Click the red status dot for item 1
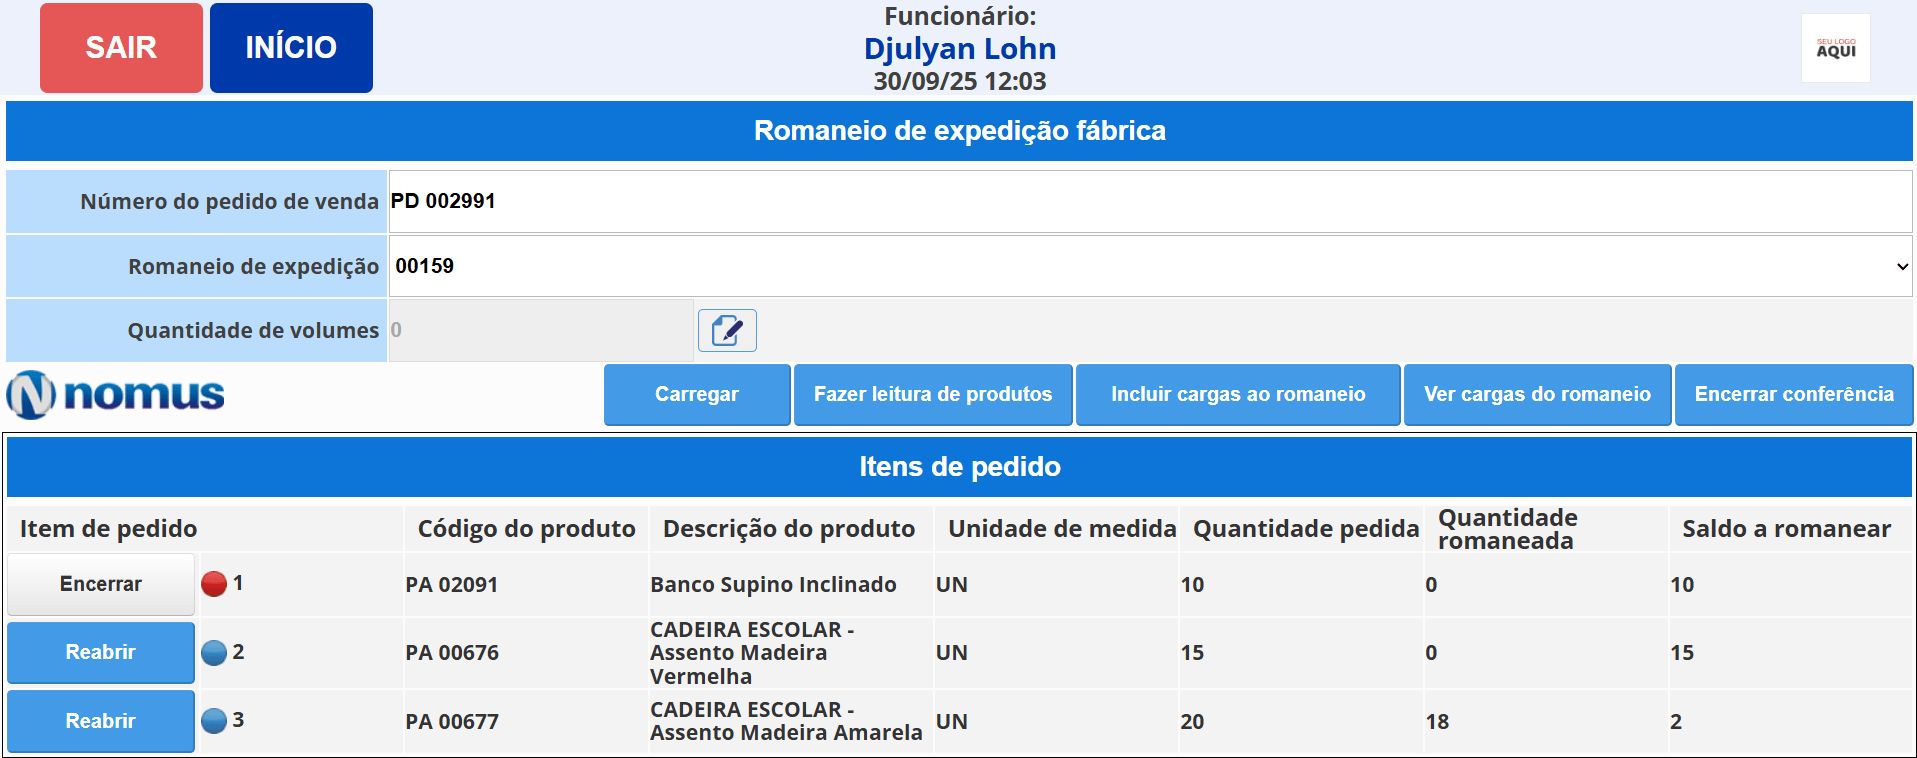This screenshot has height=758, width=1917. coord(214,584)
